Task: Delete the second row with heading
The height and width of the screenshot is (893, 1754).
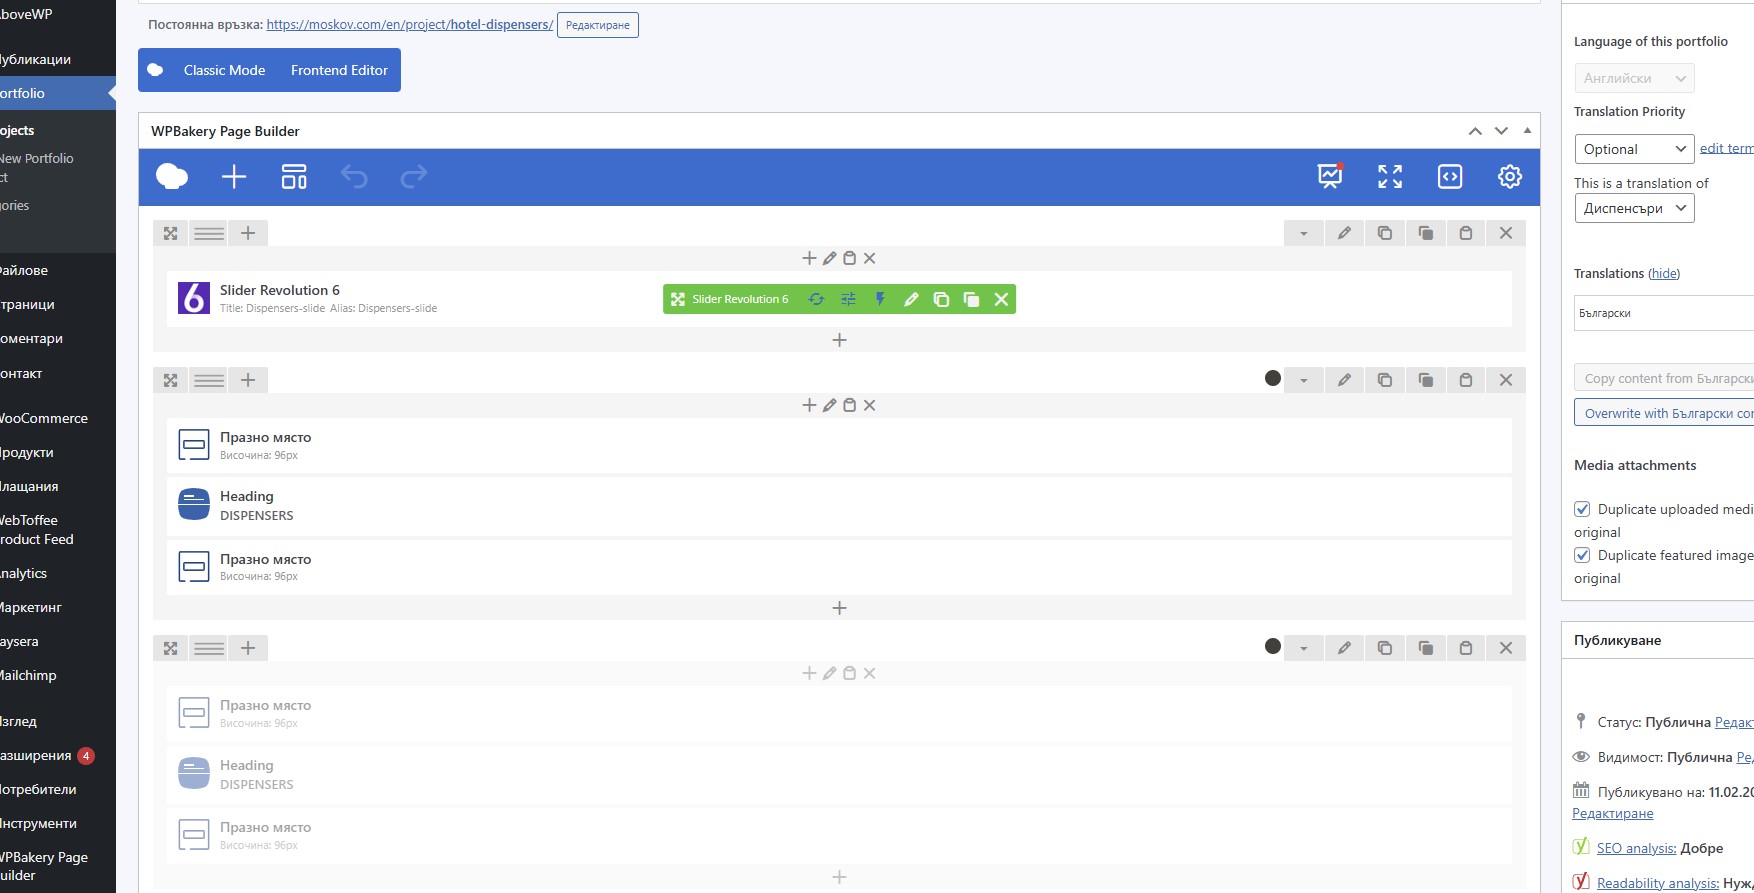Action: [x=1506, y=380]
